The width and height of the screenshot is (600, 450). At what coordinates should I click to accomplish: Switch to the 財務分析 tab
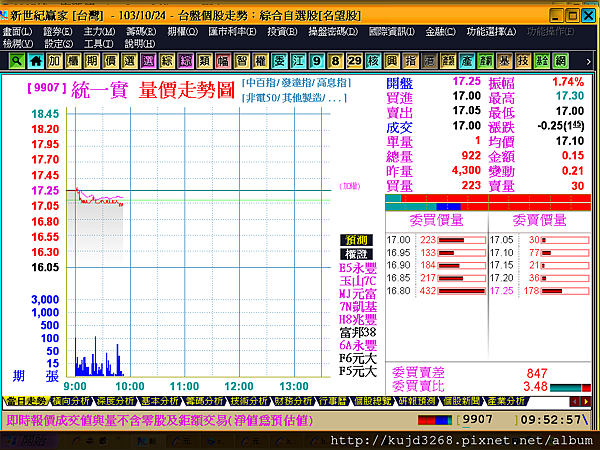tap(293, 401)
